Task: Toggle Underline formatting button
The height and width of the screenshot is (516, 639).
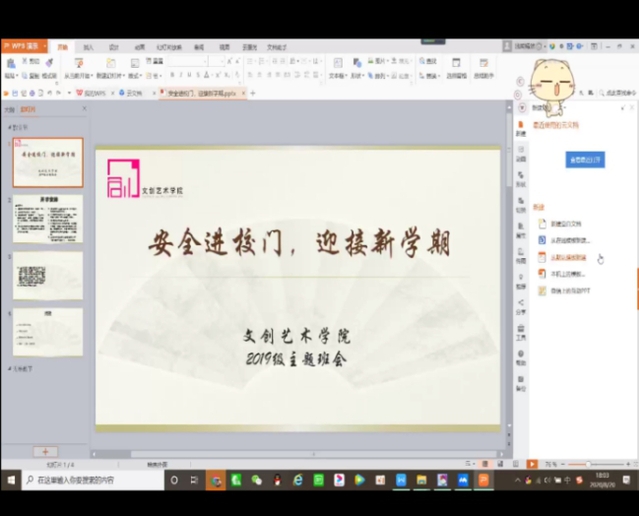Action: coord(189,75)
